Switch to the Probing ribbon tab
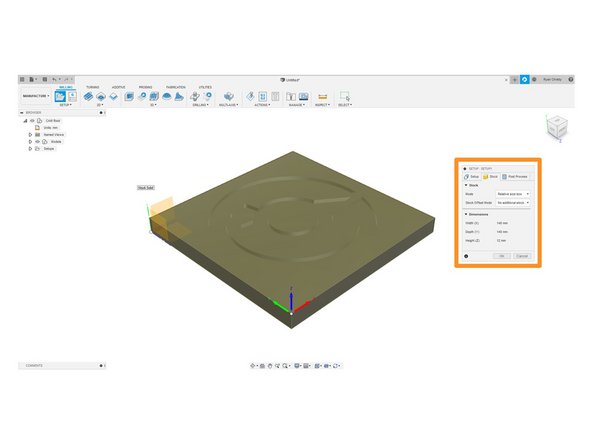 click(145, 87)
